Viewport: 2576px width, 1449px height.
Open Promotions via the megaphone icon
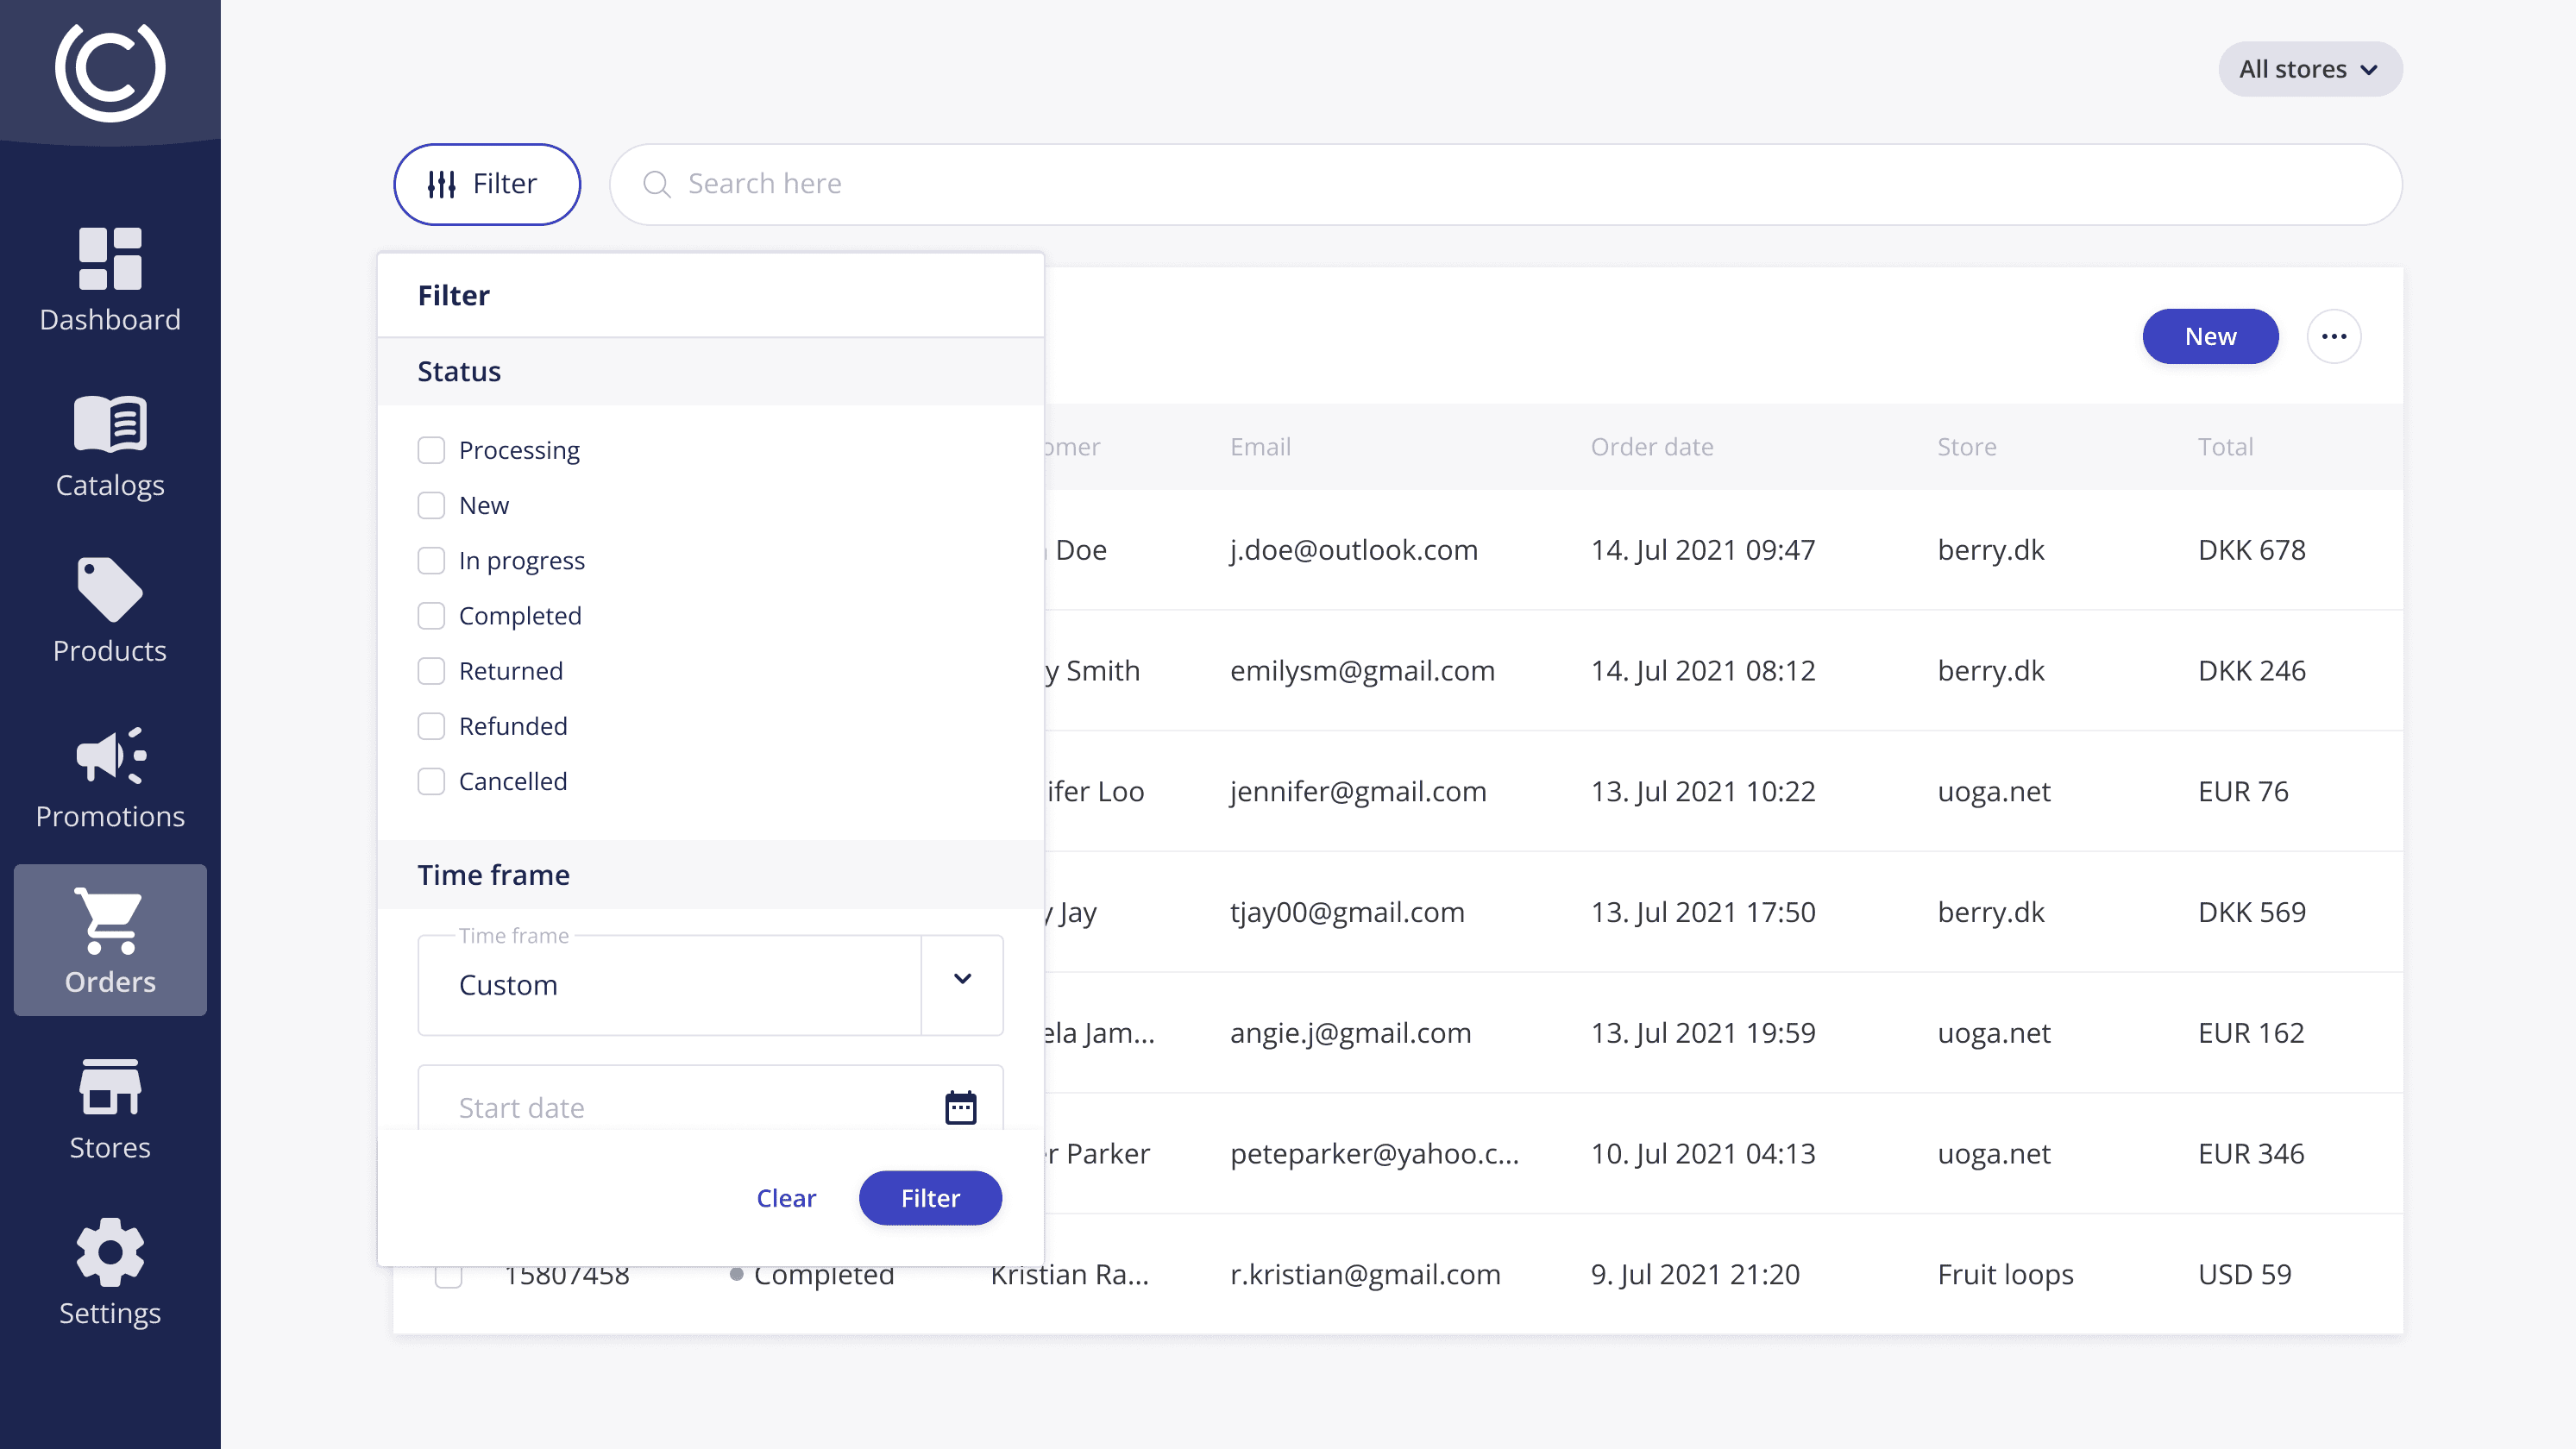pos(110,755)
